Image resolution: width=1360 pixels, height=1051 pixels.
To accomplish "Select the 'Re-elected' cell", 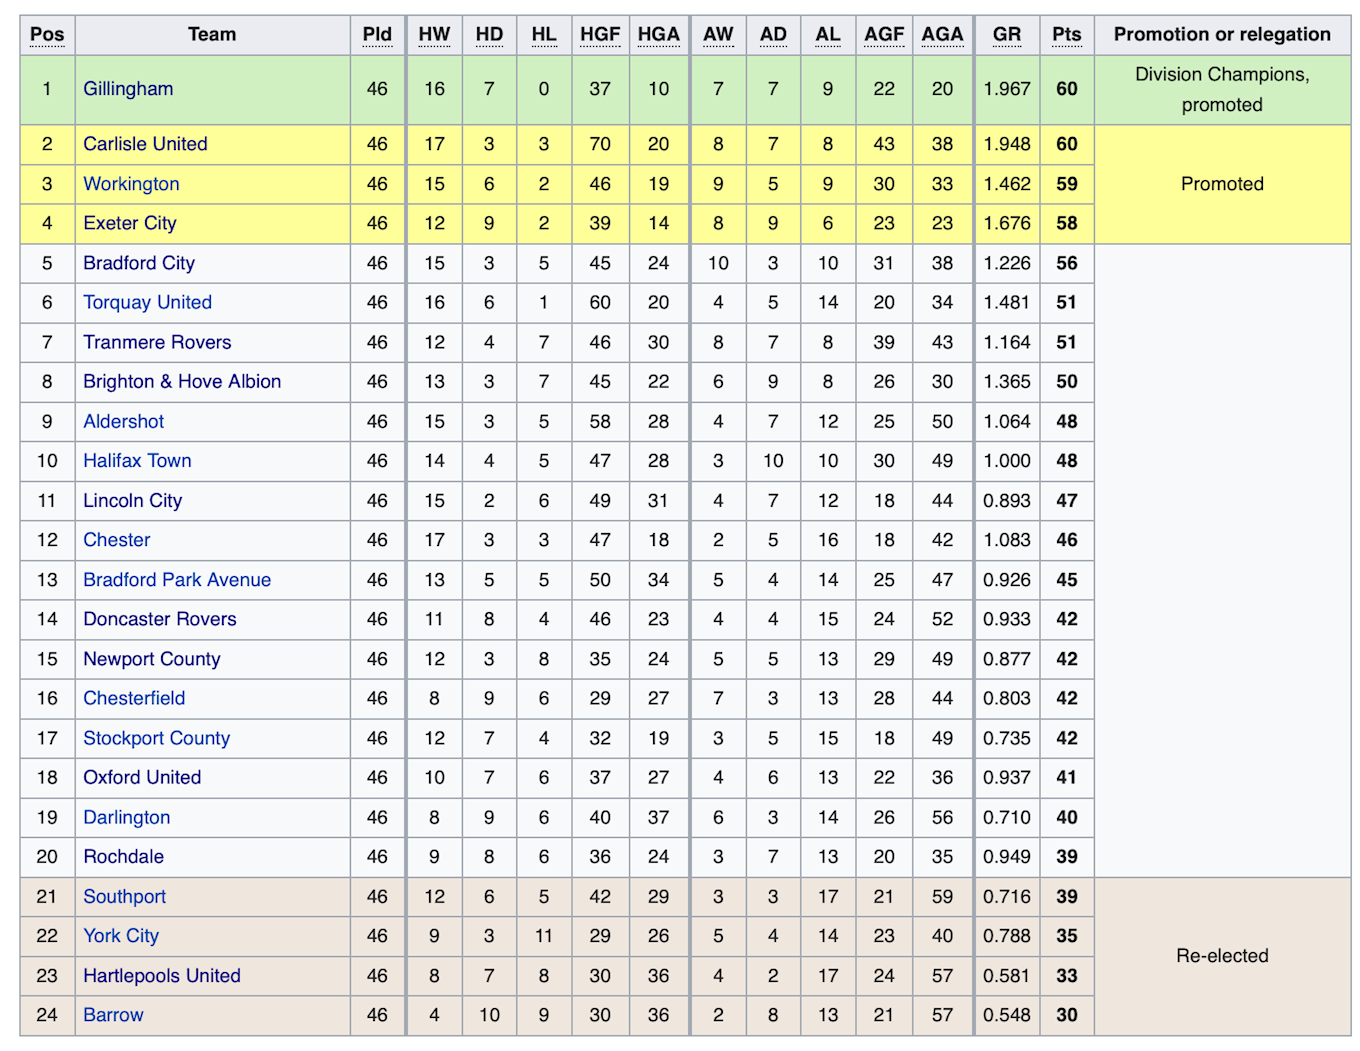I will [x=1222, y=956].
